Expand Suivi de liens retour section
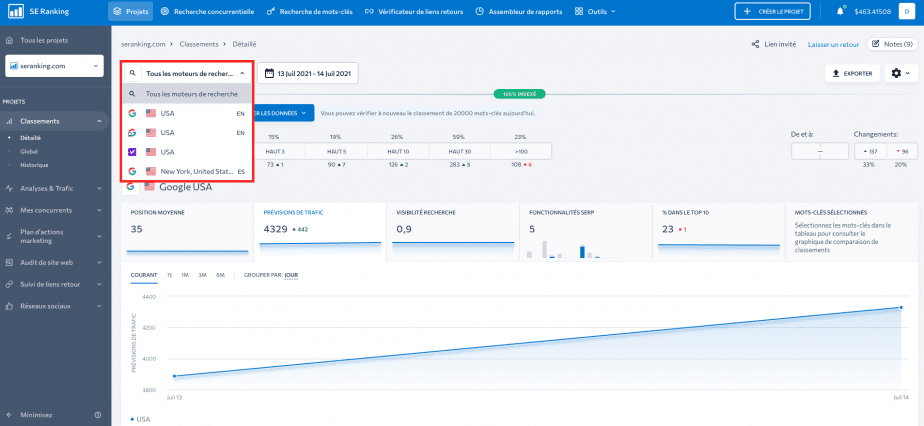924x426 pixels. click(55, 285)
